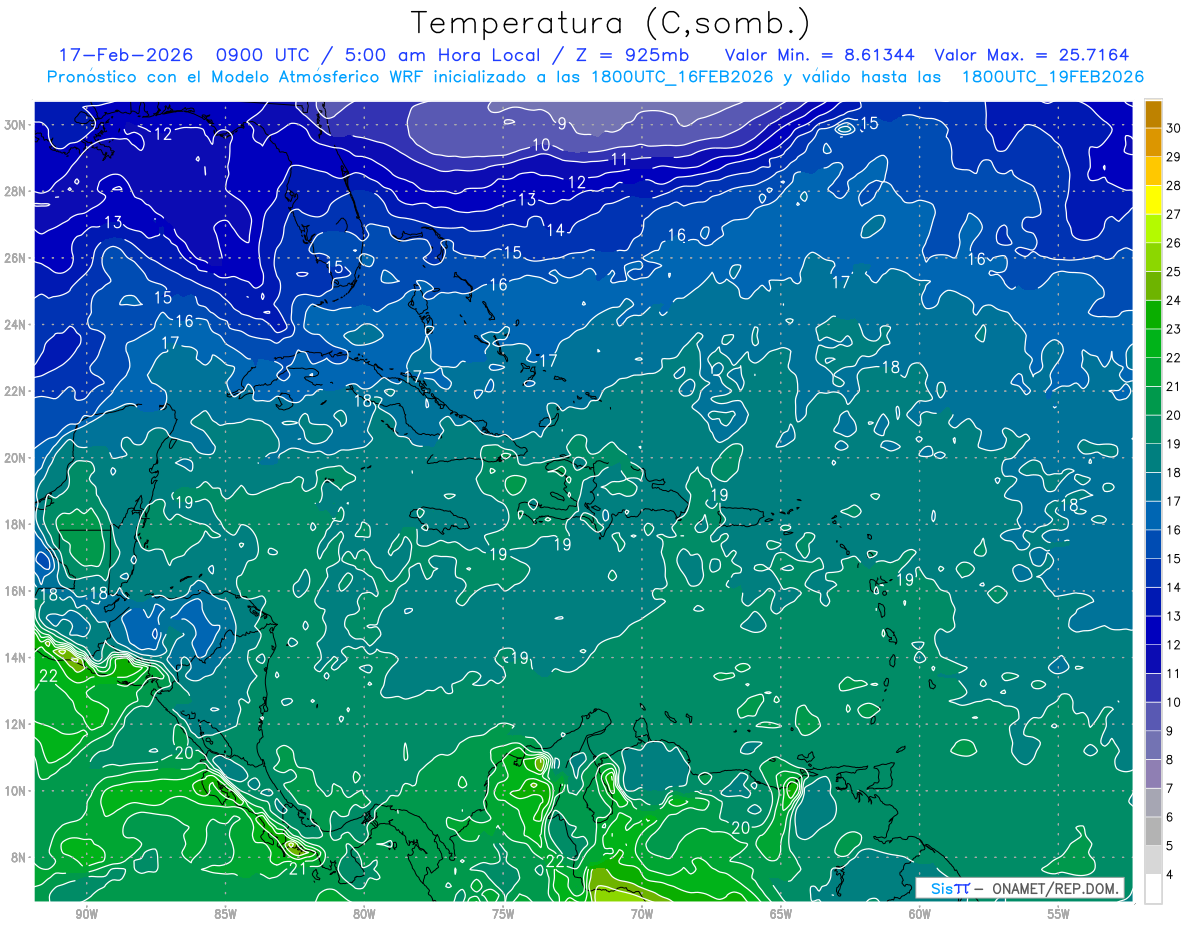1200x927 pixels.
Task: Click the '28N' latitude axis label
Action: point(15,191)
